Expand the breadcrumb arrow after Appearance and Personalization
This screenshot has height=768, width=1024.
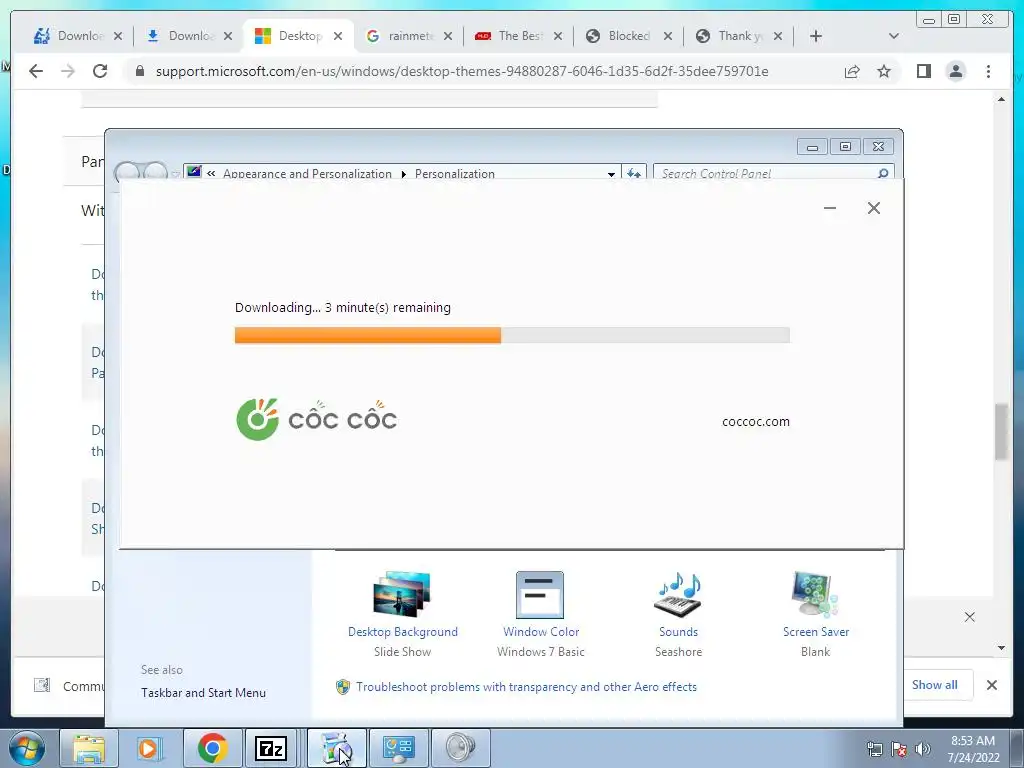(x=404, y=174)
